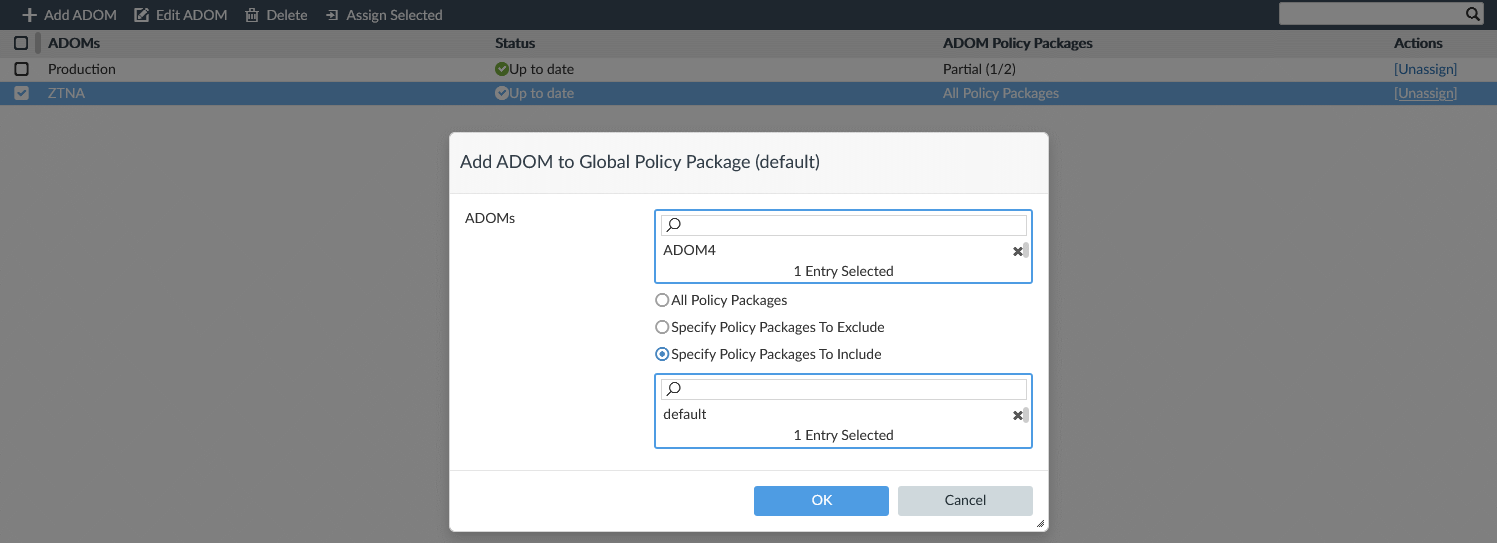This screenshot has height=543, width=1497.
Task: Click Cancel in the dialog
Action: (x=965, y=500)
